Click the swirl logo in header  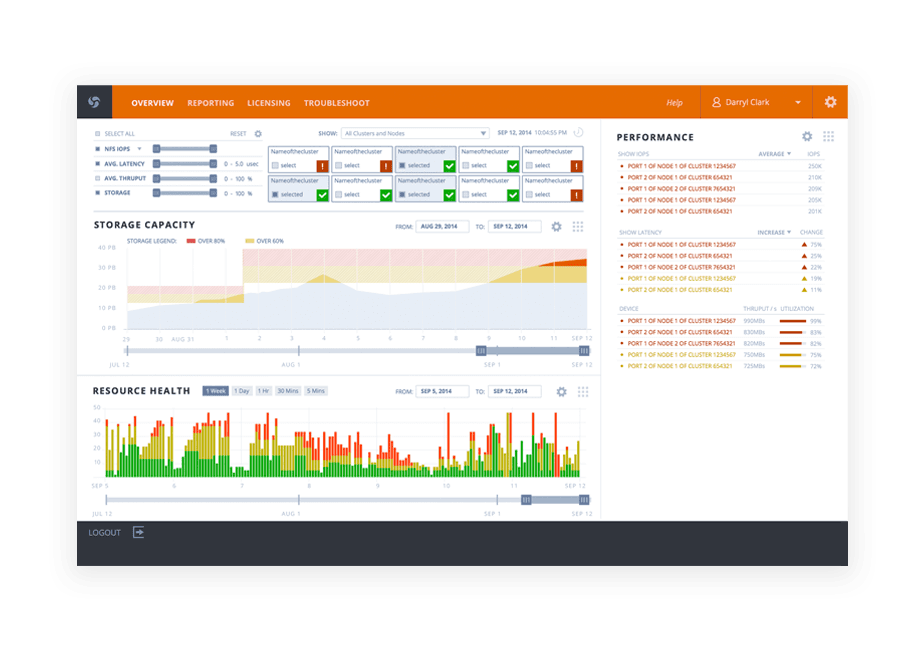point(94,102)
